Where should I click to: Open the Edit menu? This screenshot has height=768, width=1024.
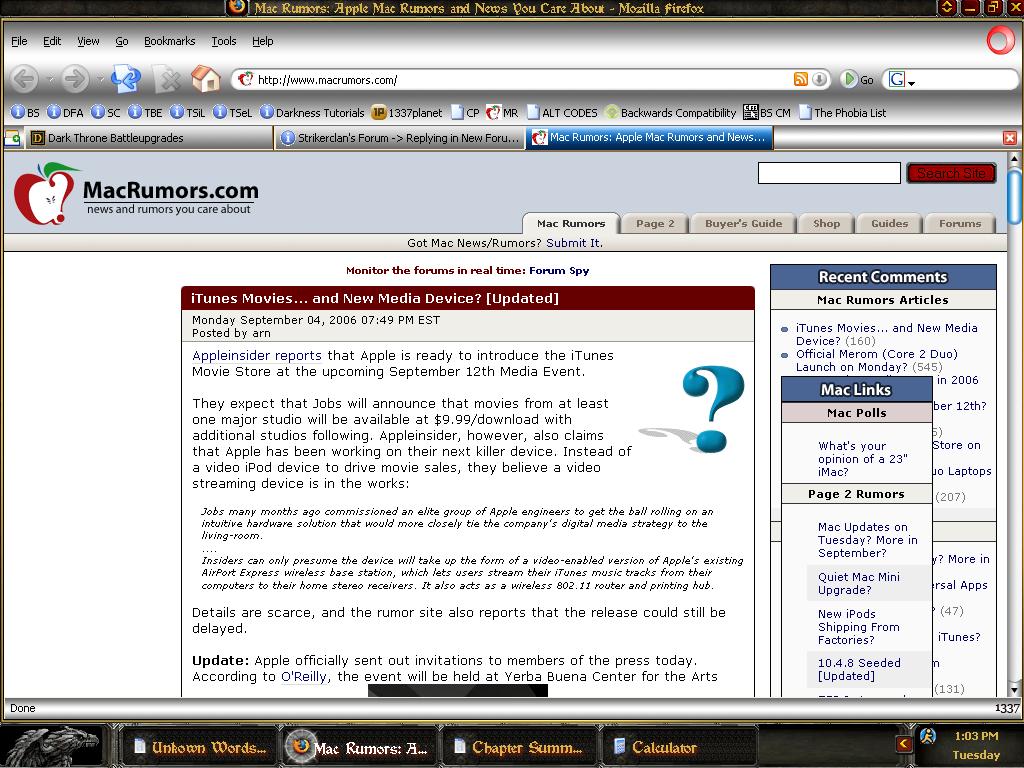click(52, 41)
